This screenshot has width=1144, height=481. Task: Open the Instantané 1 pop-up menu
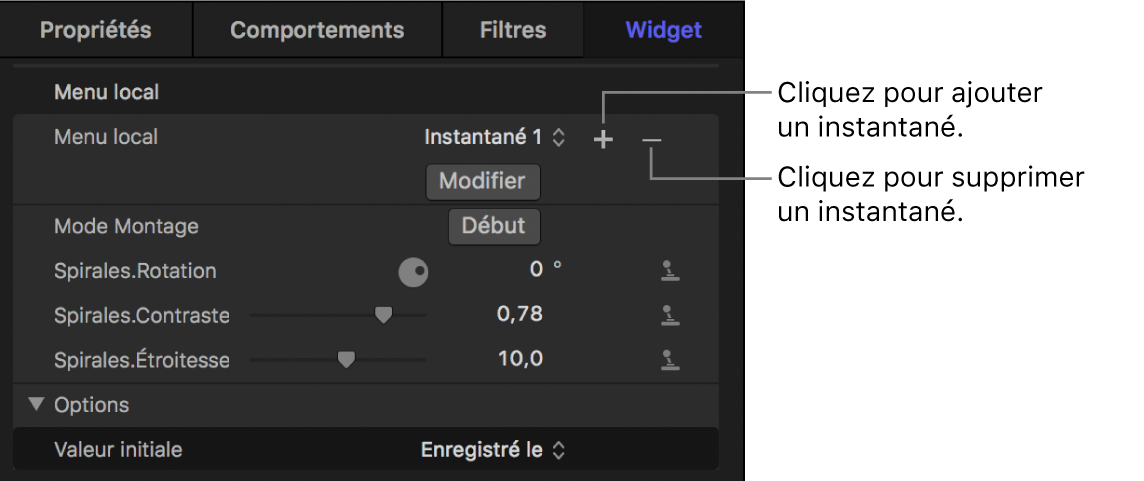pyautogui.click(x=495, y=138)
